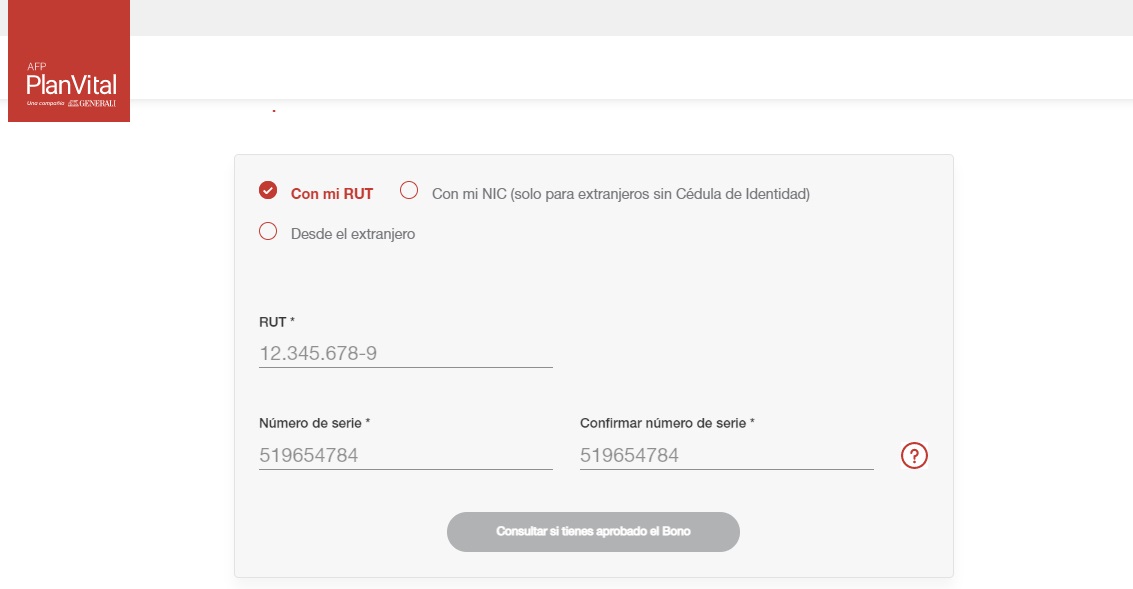Focus the 'Confirmar número de serie' input
Image resolution: width=1133 pixels, height=589 pixels.
point(726,456)
